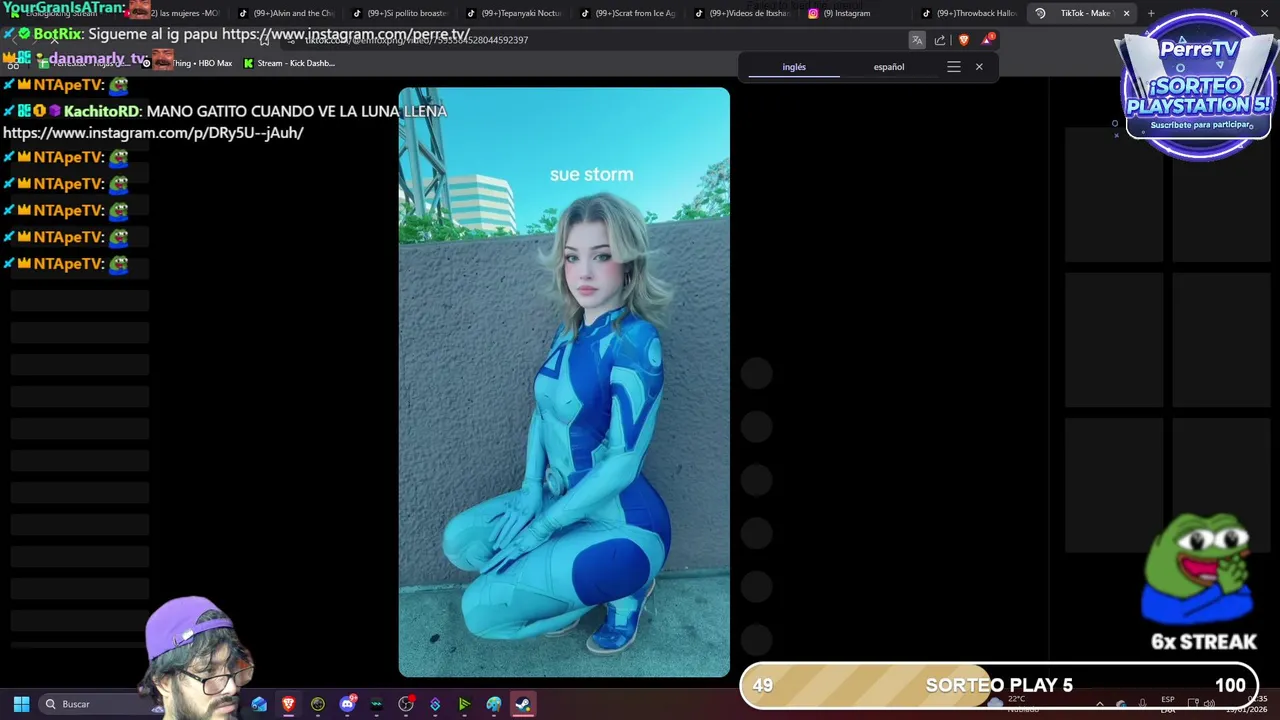Open OBS Studio from the taskbar
The width and height of the screenshot is (1280, 720).
click(406, 704)
